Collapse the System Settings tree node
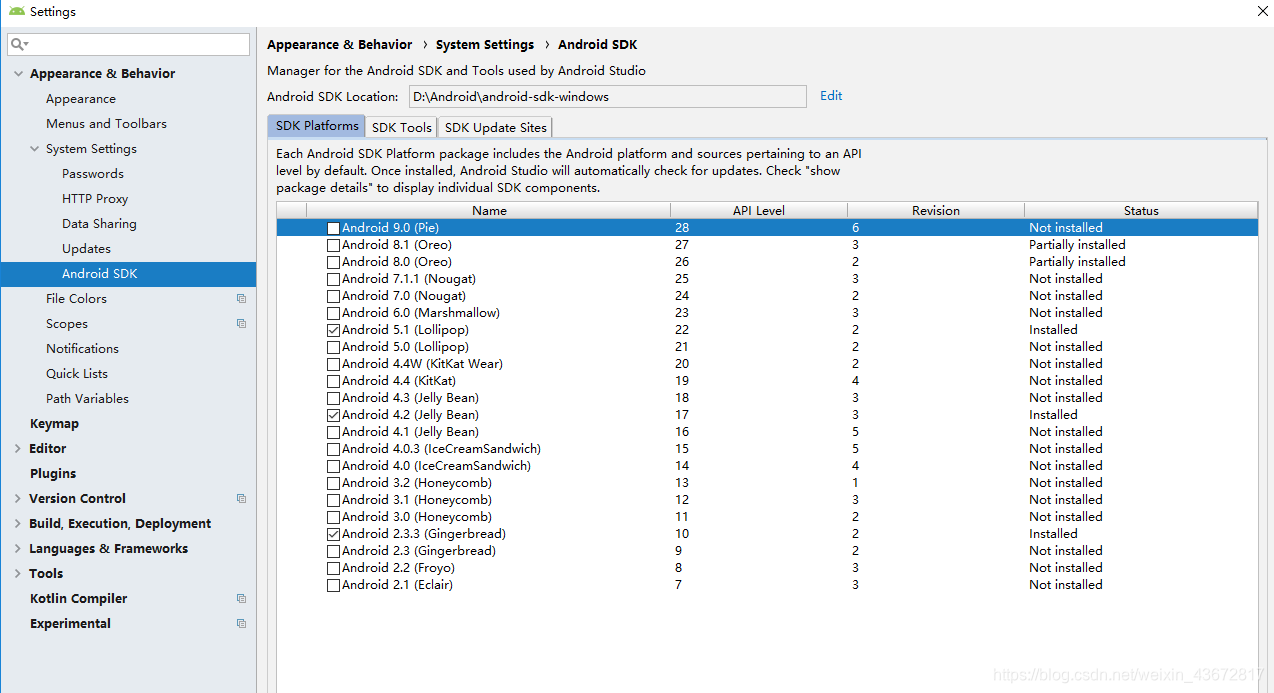1274x693 pixels. 34,149
